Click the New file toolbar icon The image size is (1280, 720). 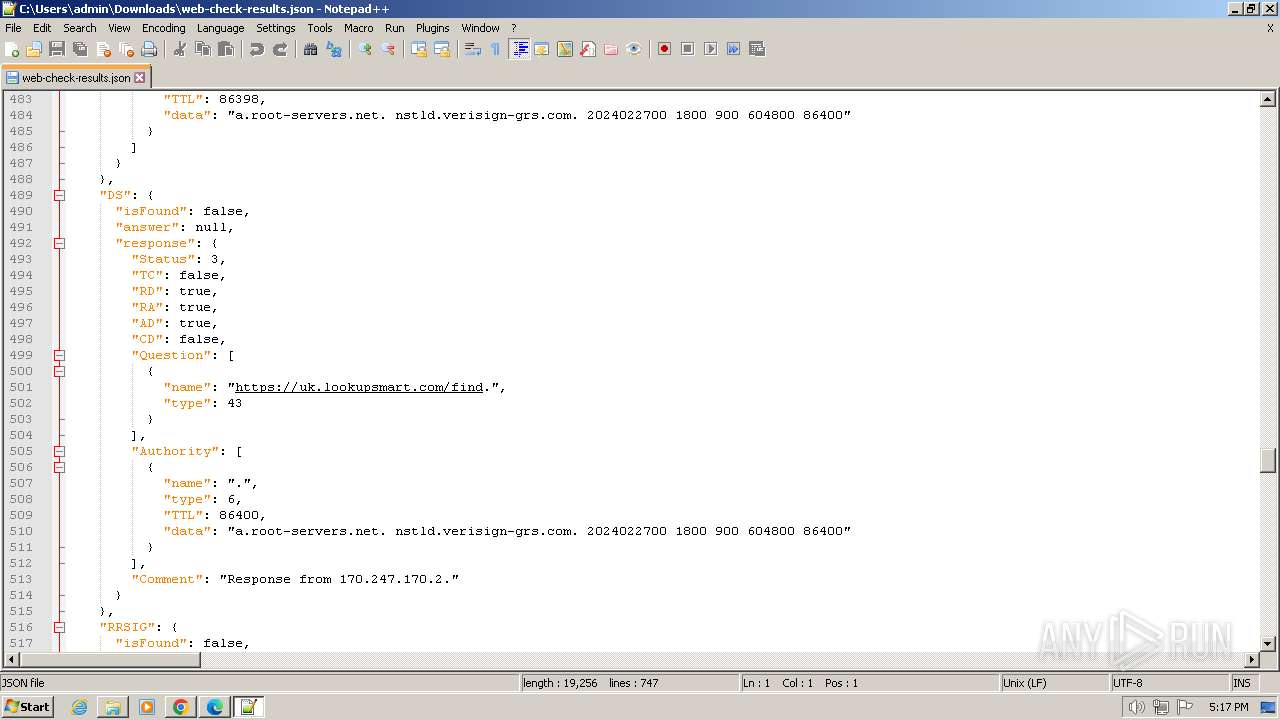(x=13, y=49)
